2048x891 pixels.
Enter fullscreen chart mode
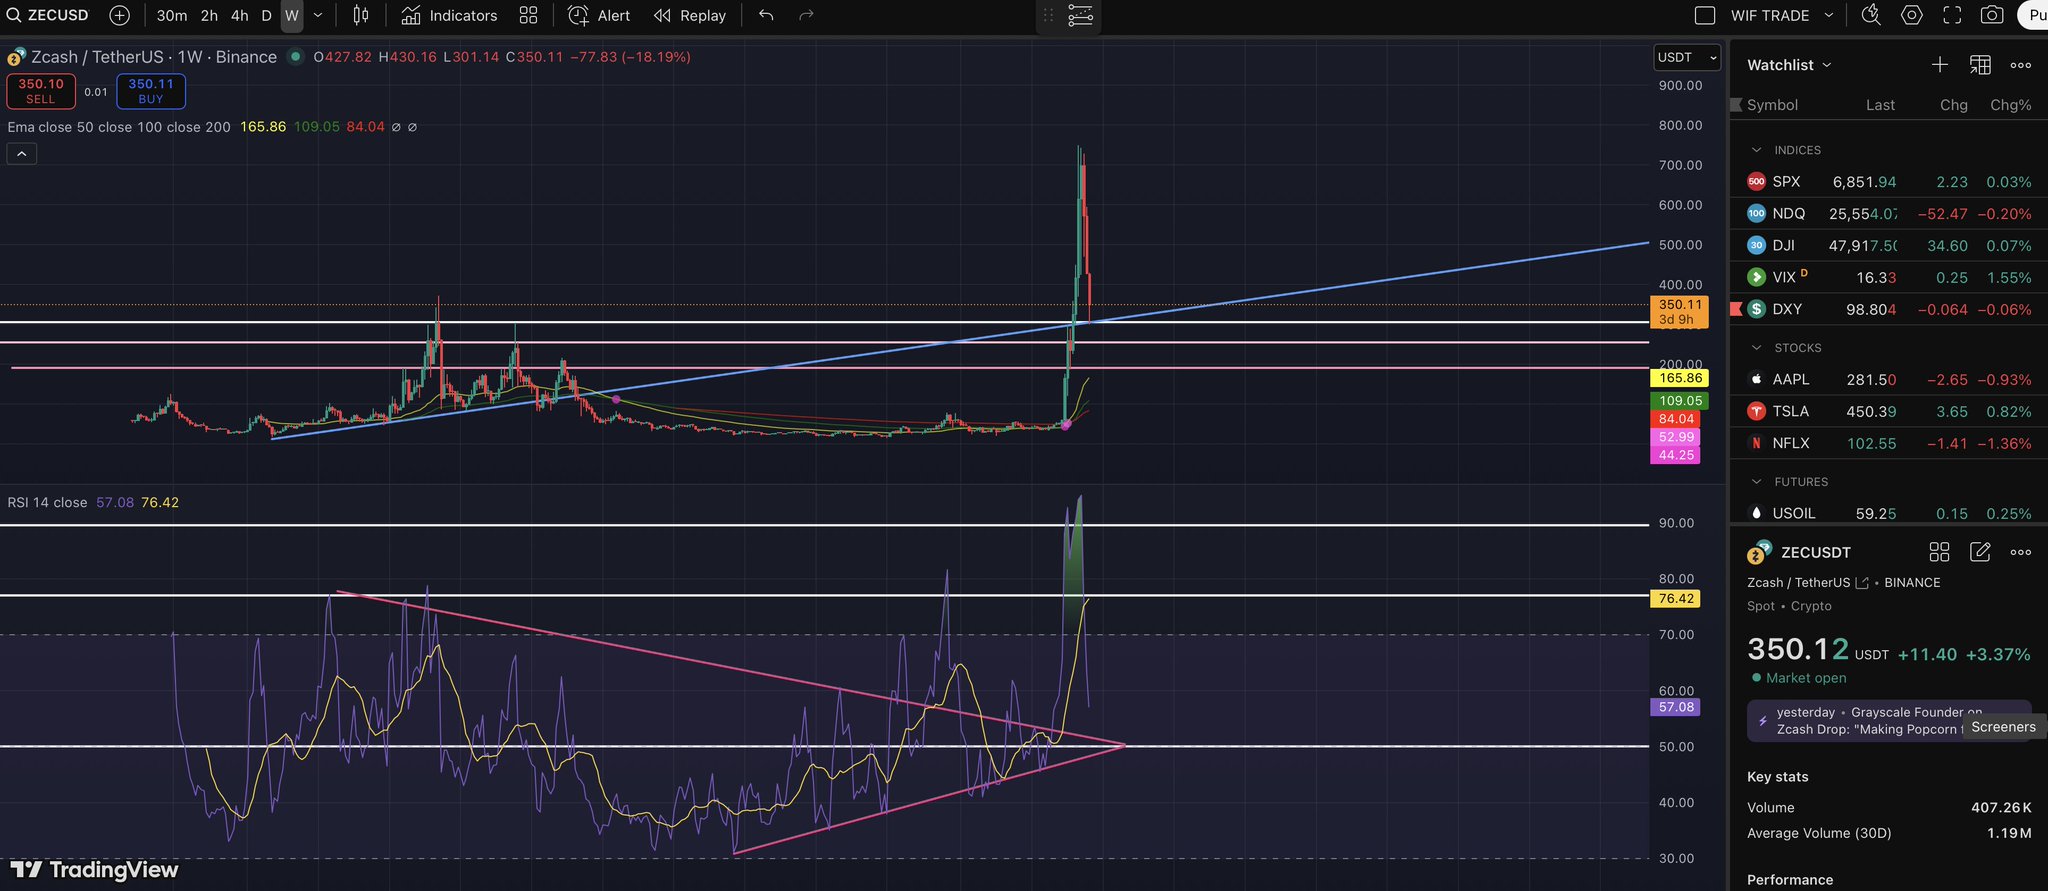[x=1951, y=16]
